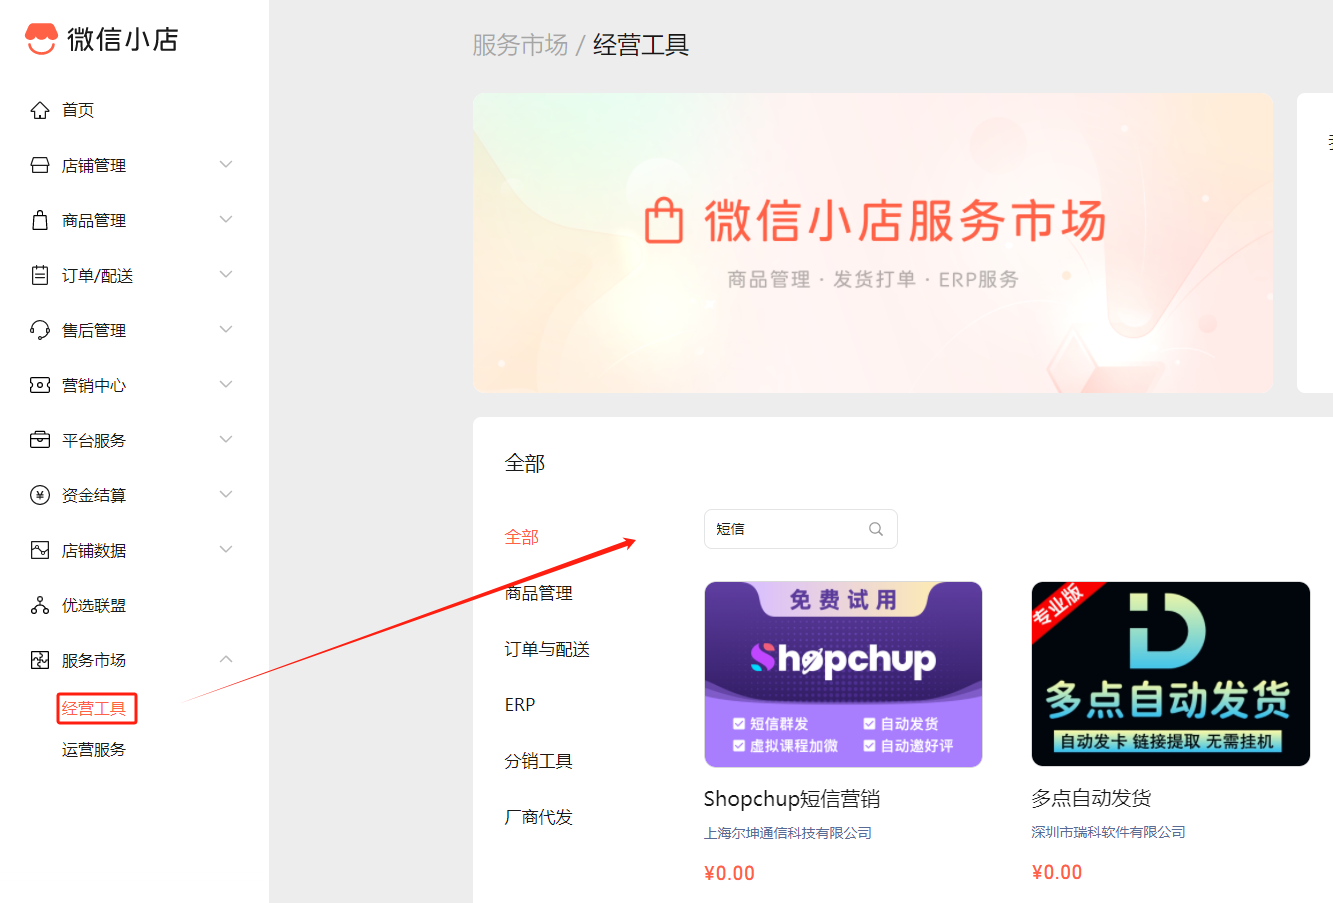Expand the 资金结算 menu chevron

(226, 494)
